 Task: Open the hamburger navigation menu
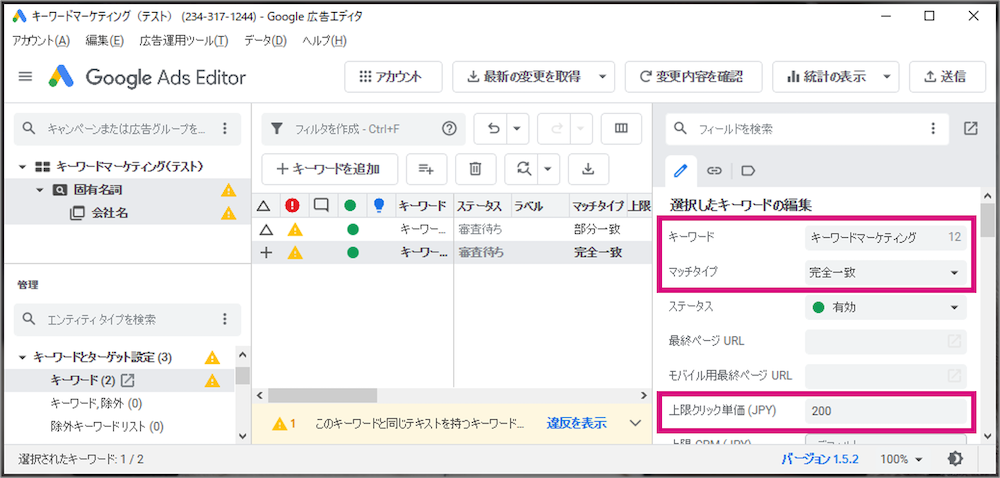click(25, 77)
